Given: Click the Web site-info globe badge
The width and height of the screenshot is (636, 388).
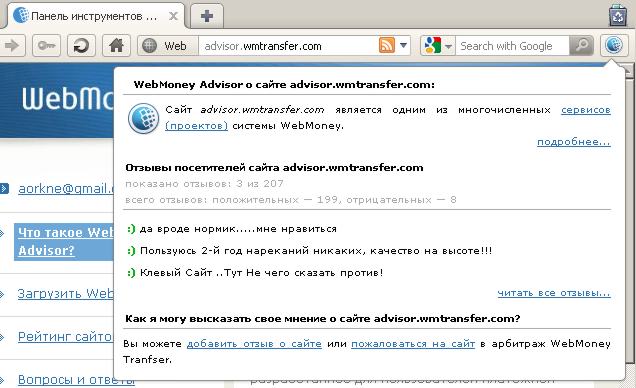Looking at the screenshot, I should pyautogui.click(x=168, y=46).
